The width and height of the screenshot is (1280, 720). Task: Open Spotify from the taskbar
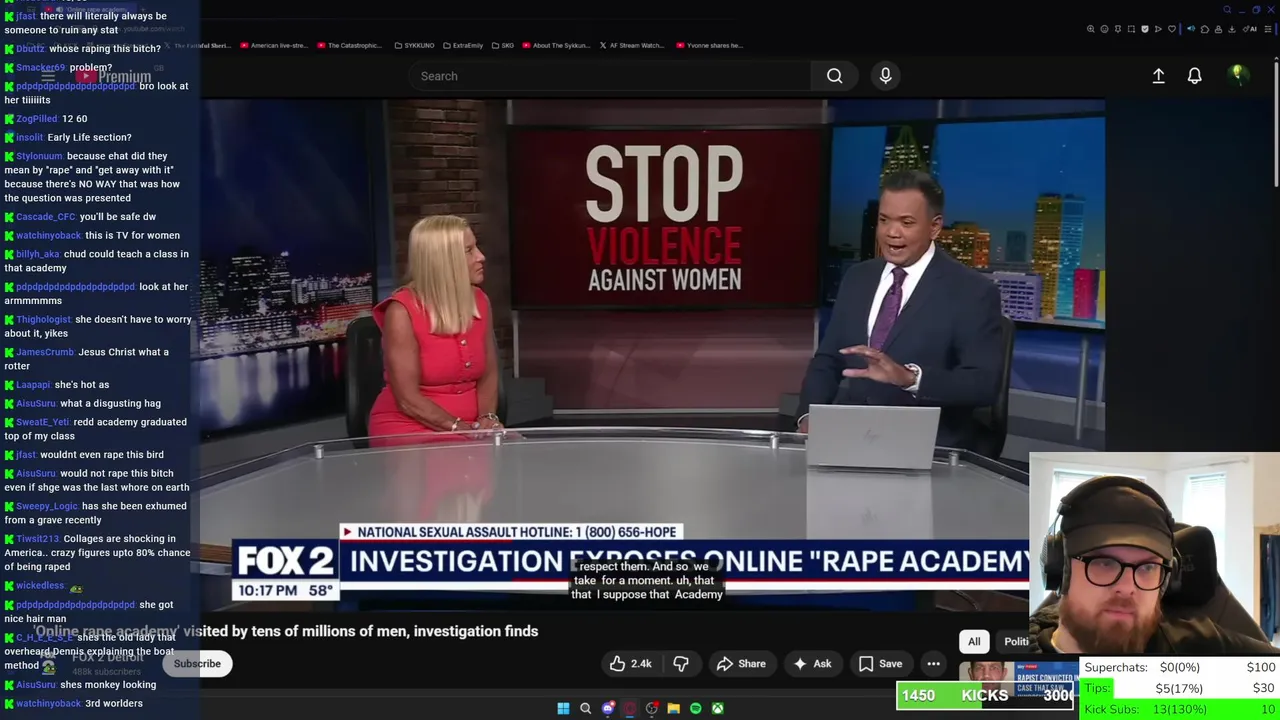(x=695, y=708)
